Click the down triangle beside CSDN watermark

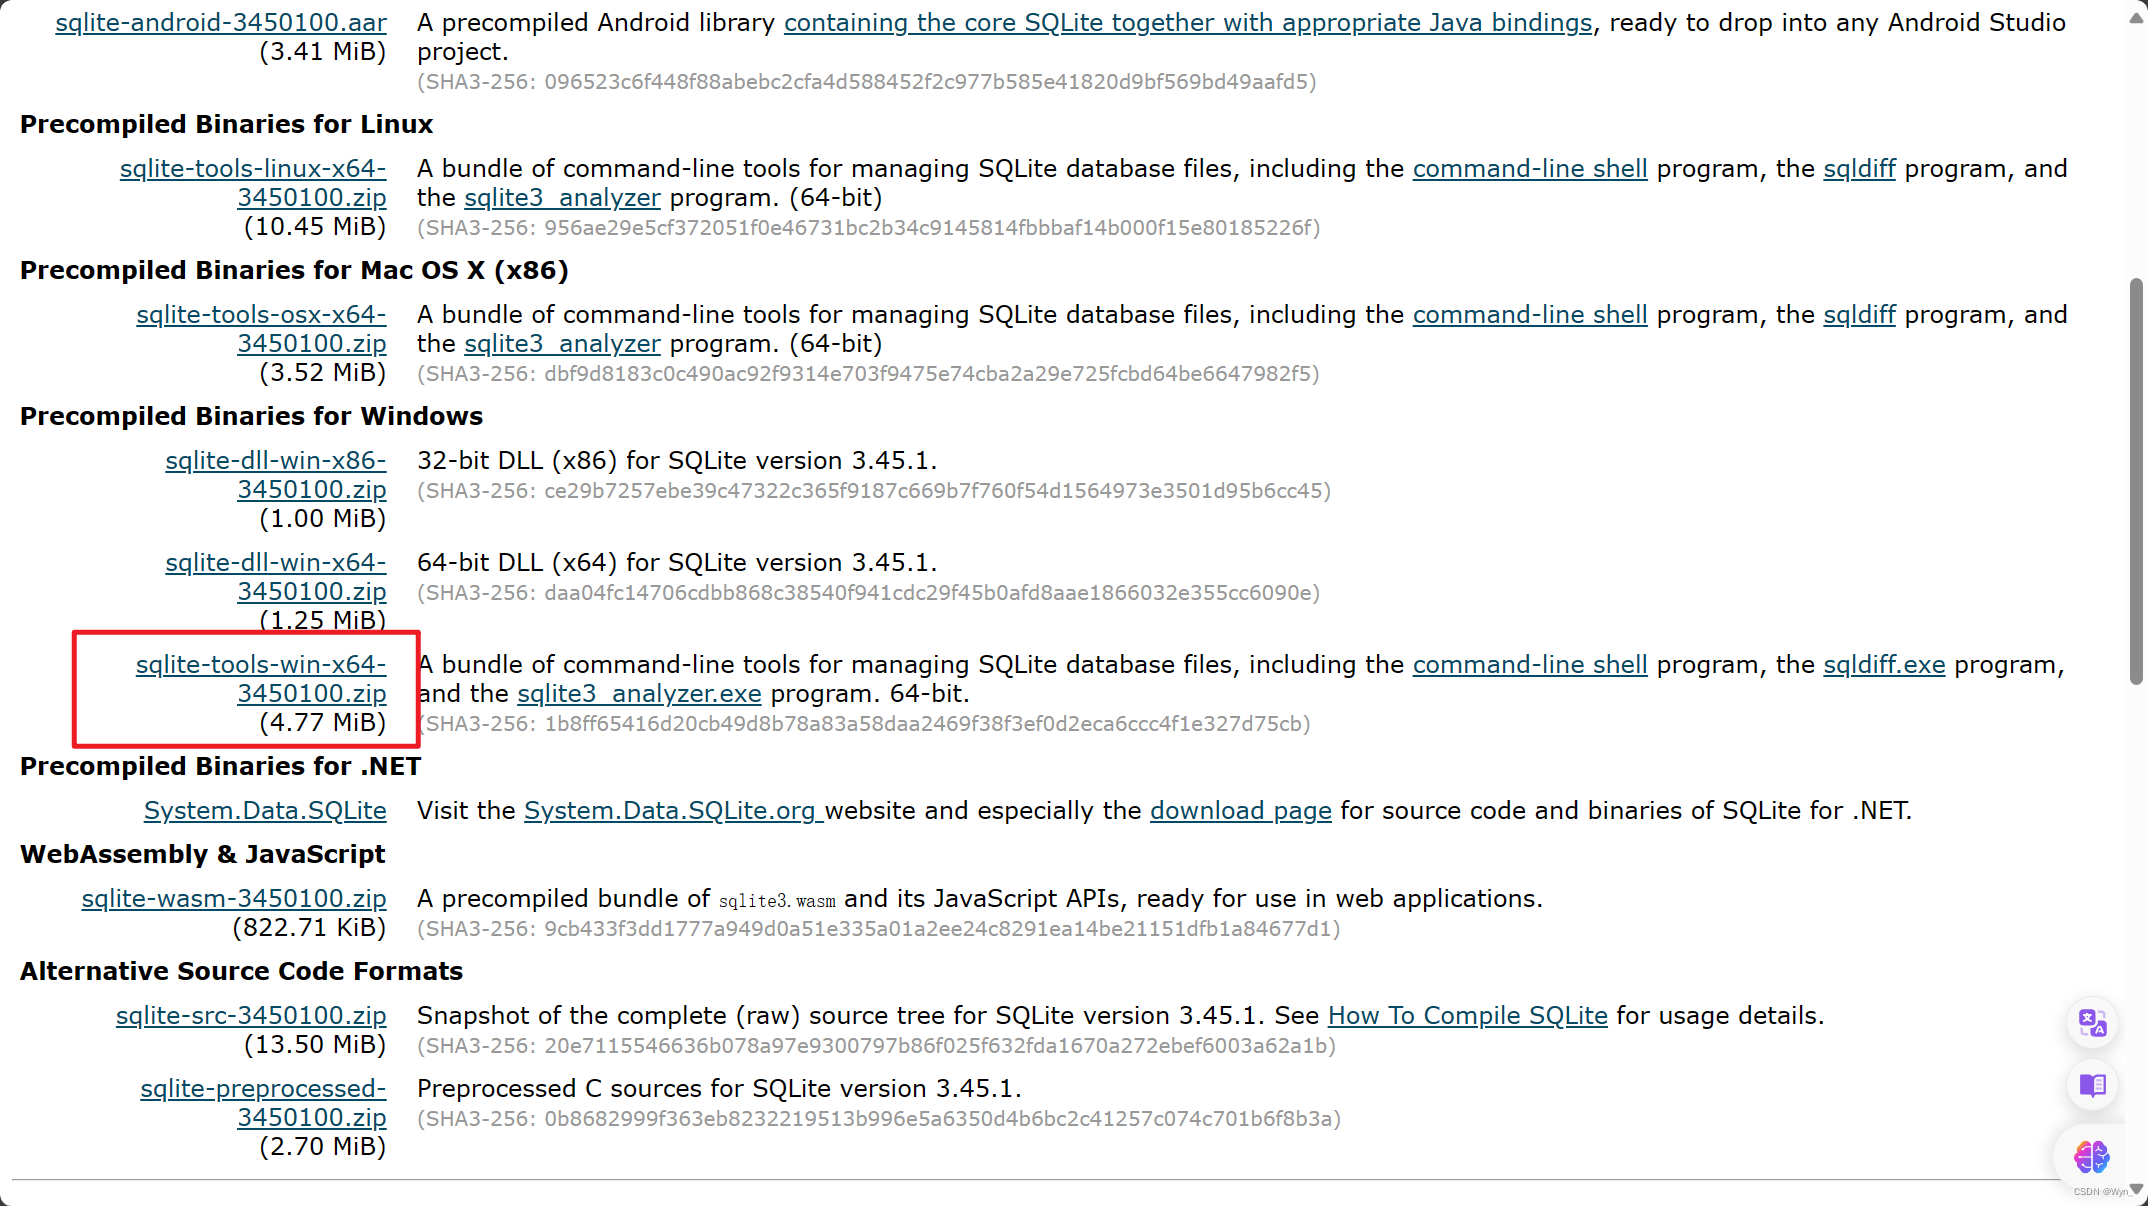2137,1191
